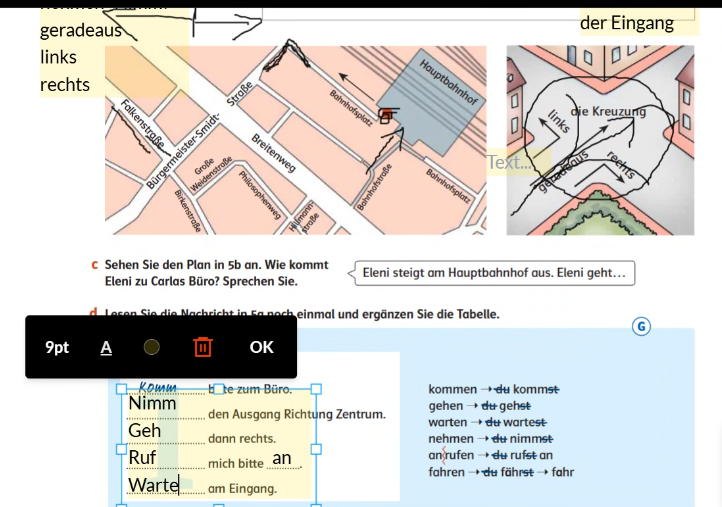Delete the text box with trash icon
The height and width of the screenshot is (507, 722).
click(203, 347)
